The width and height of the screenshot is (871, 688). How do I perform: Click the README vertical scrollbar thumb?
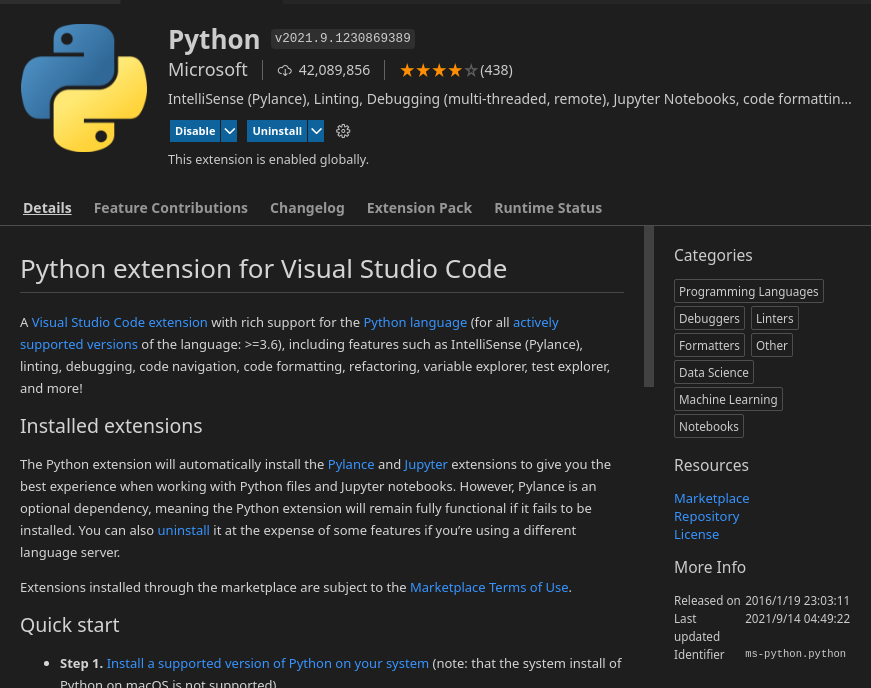pyautogui.click(x=649, y=306)
